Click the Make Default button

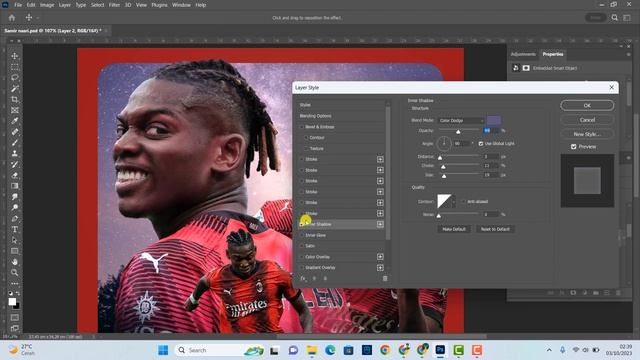454,229
